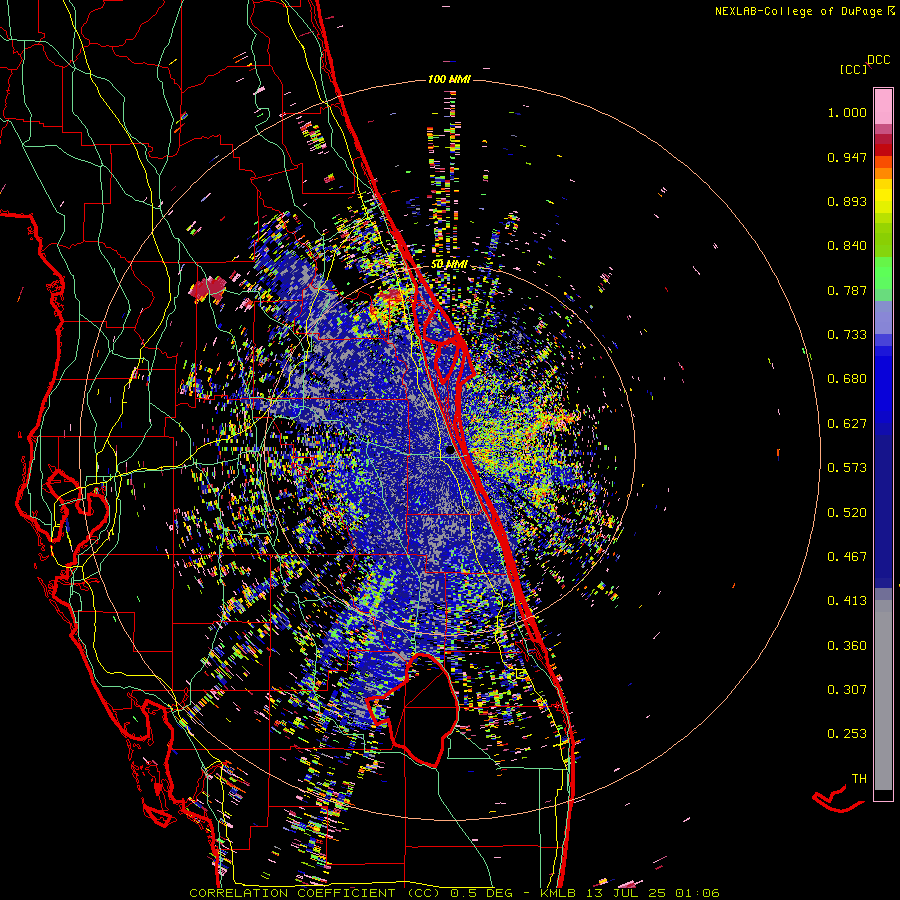This screenshot has width=900, height=900.
Task: Click the 50 NMI range ring label
Action: [x=449, y=265]
